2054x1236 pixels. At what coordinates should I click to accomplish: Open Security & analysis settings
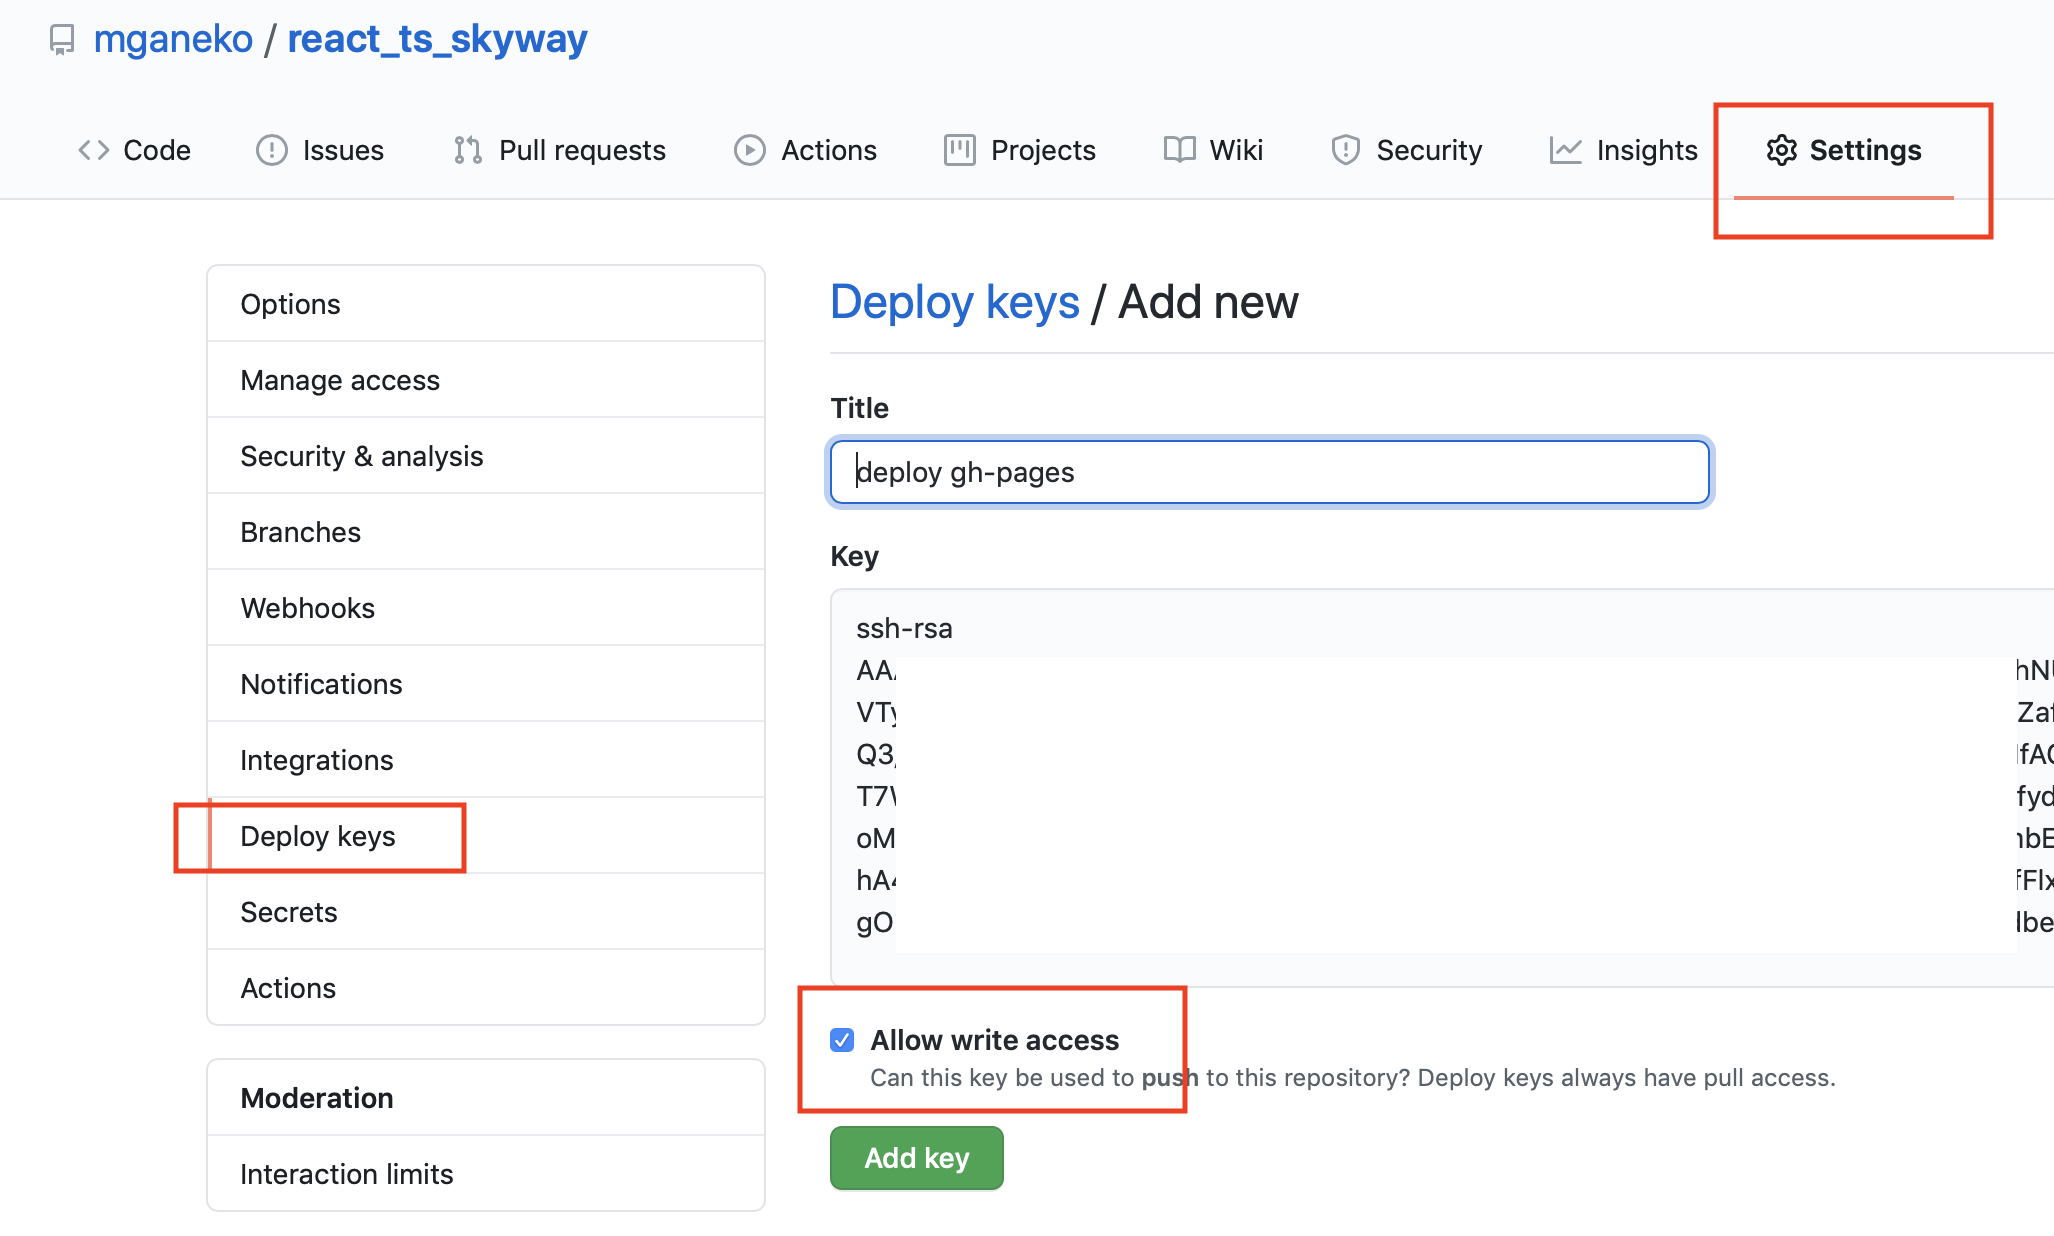point(486,456)
